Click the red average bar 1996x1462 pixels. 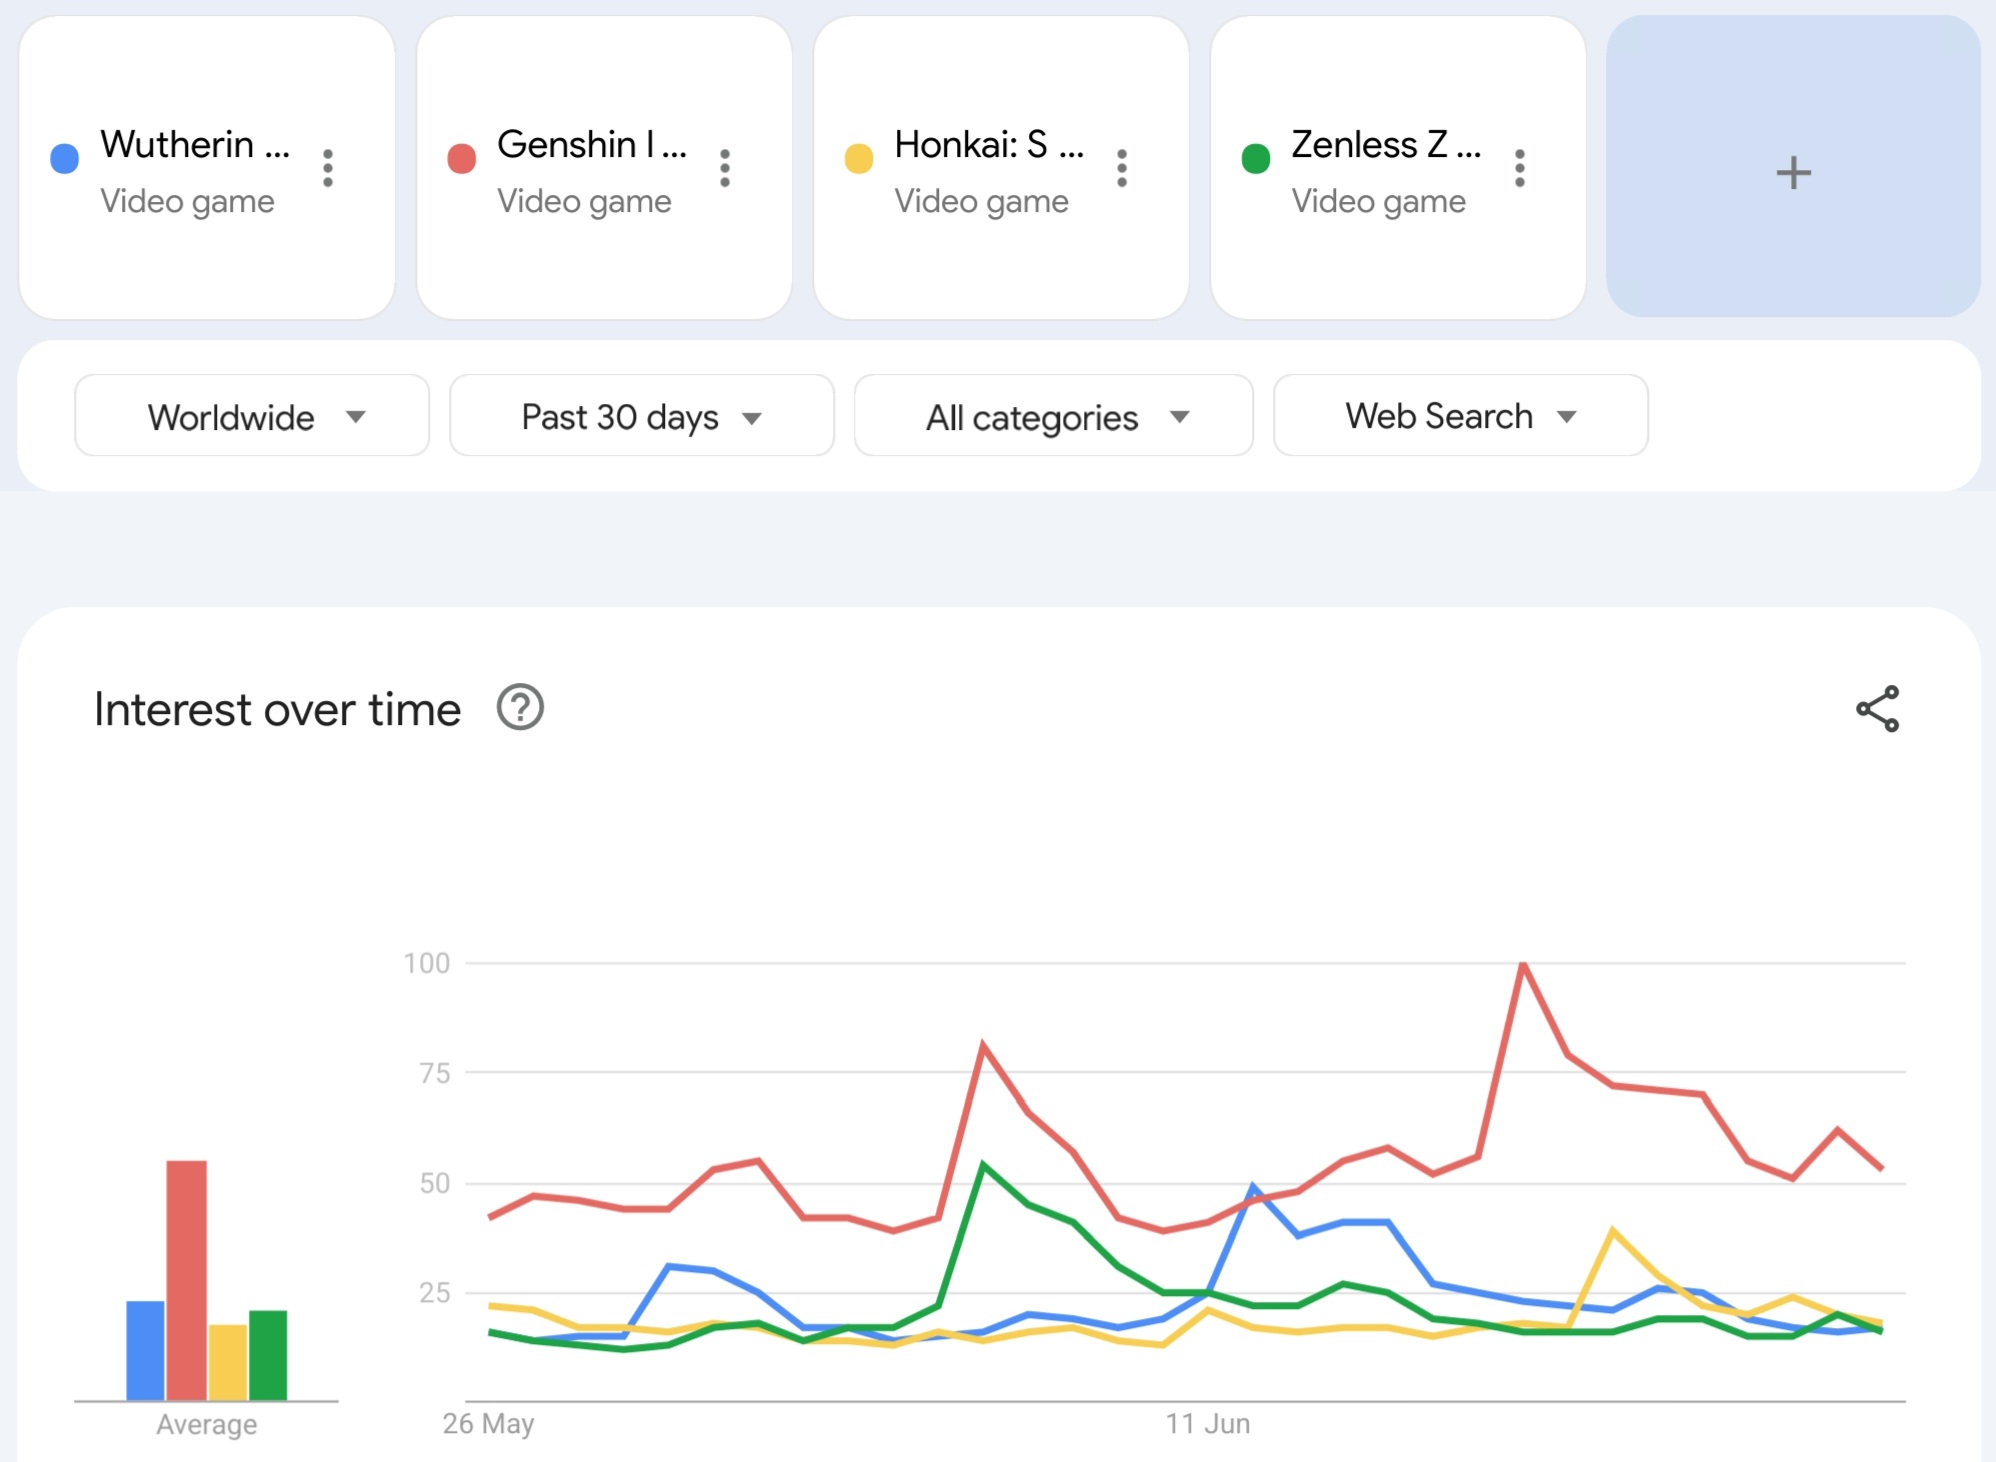[x=187, y=1280]
